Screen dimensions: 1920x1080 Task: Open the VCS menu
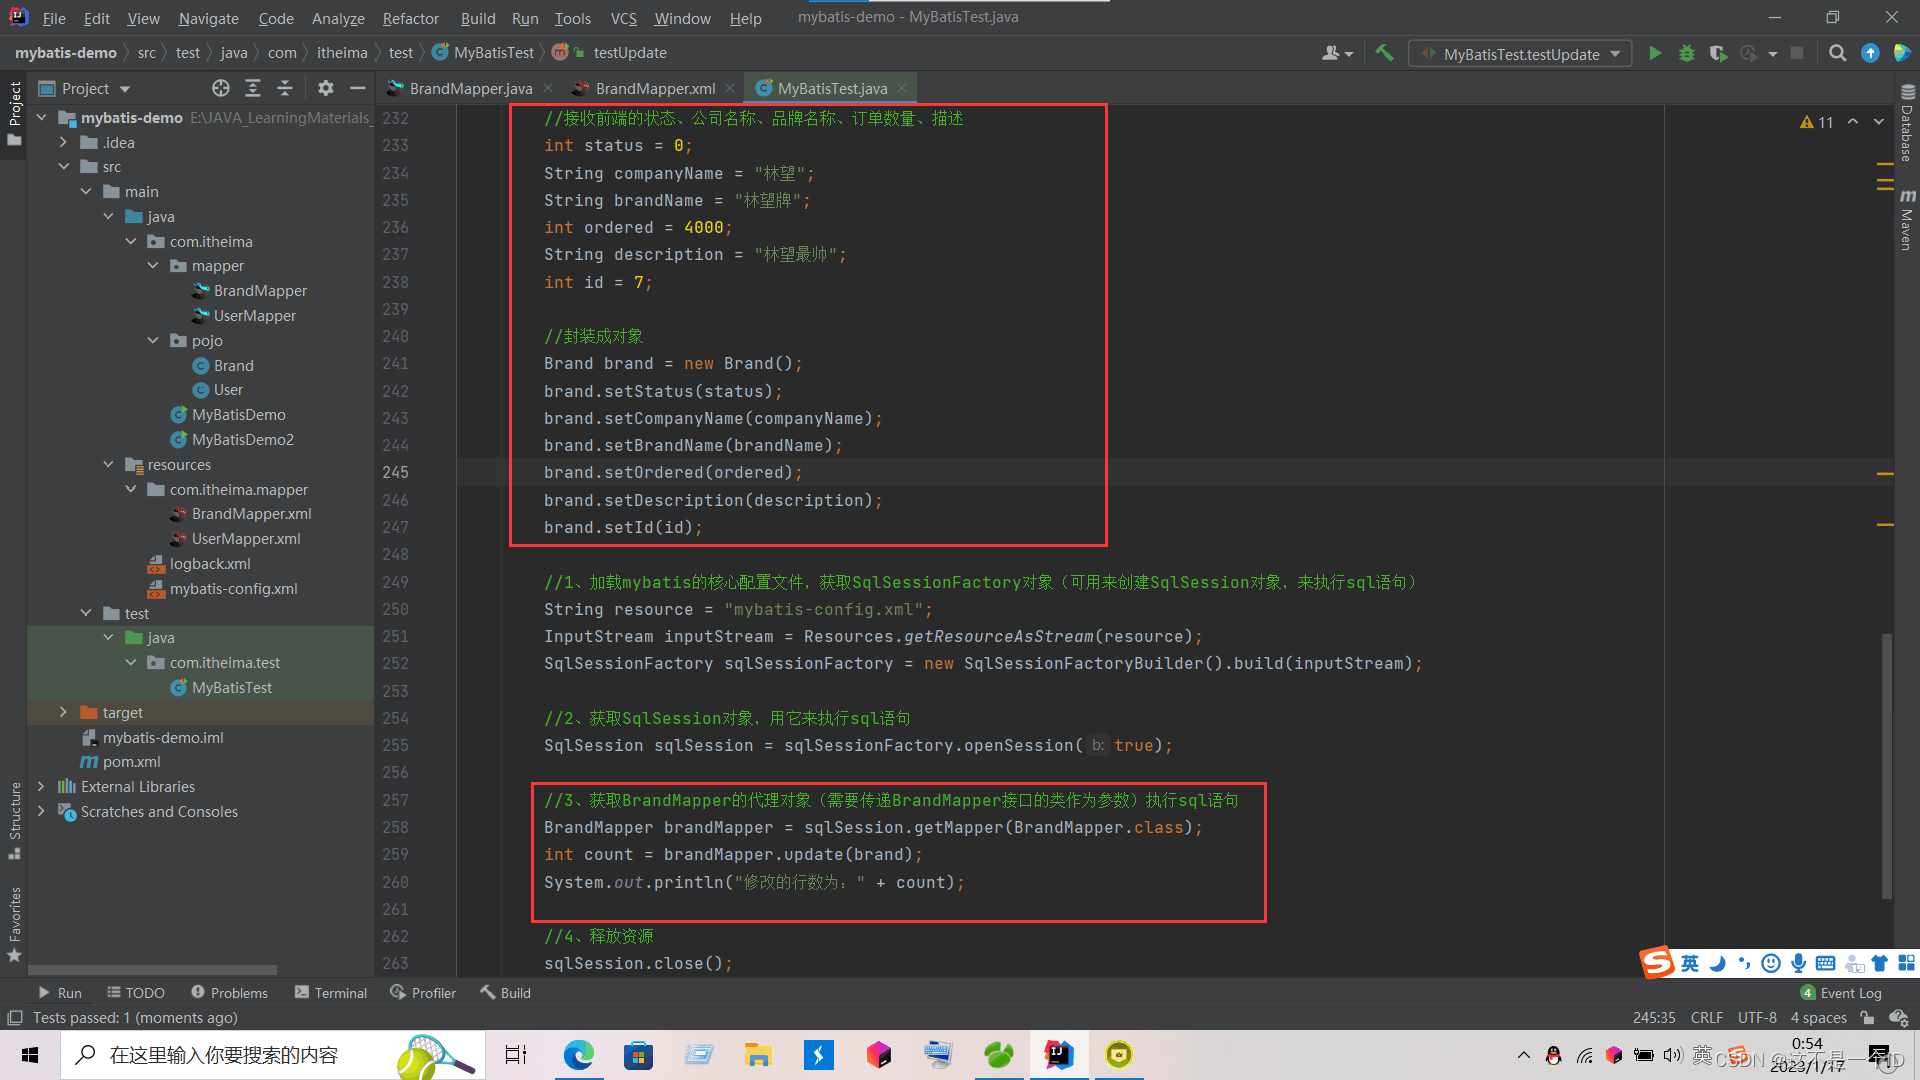624,18
